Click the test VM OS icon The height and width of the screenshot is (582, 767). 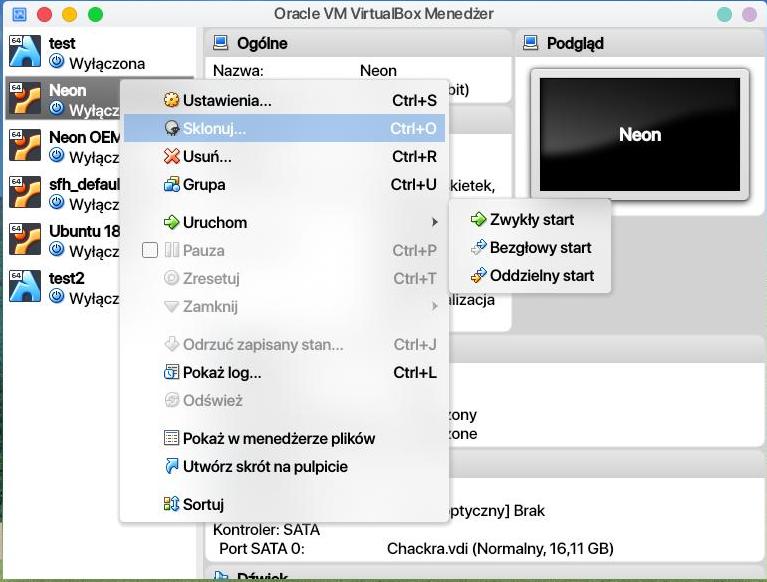25,51
